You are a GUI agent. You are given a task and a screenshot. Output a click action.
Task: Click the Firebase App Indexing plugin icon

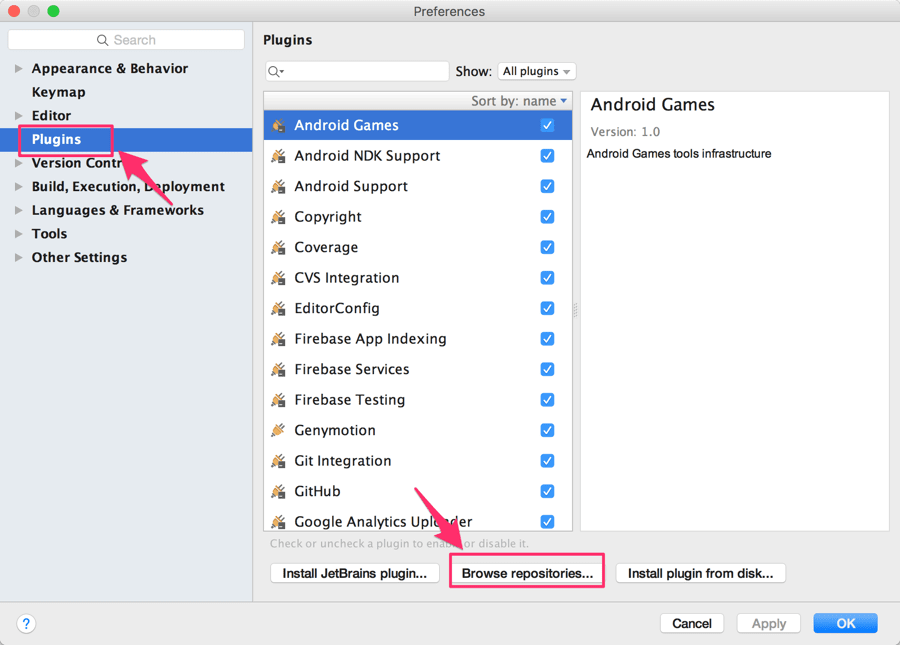(x=278, y=339)
